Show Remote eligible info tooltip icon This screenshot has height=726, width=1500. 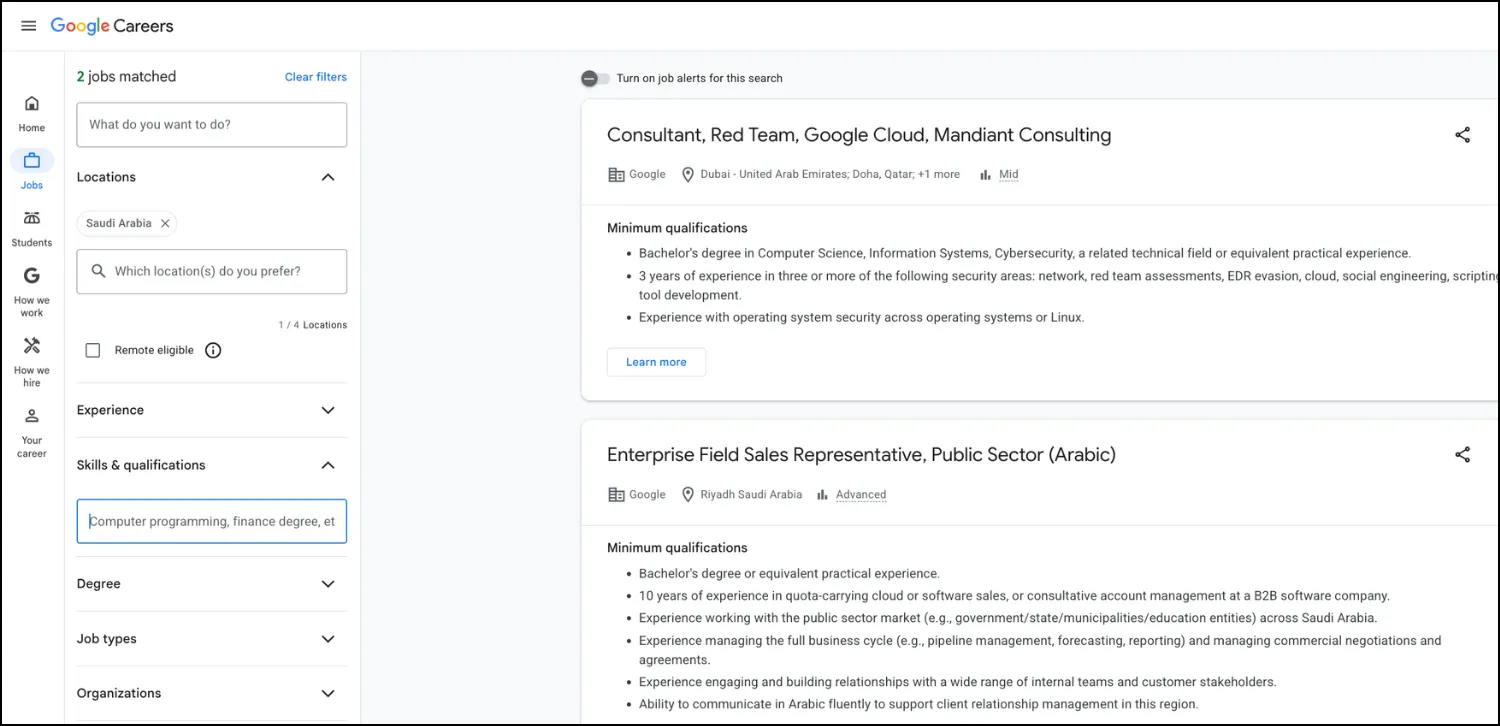213,350
